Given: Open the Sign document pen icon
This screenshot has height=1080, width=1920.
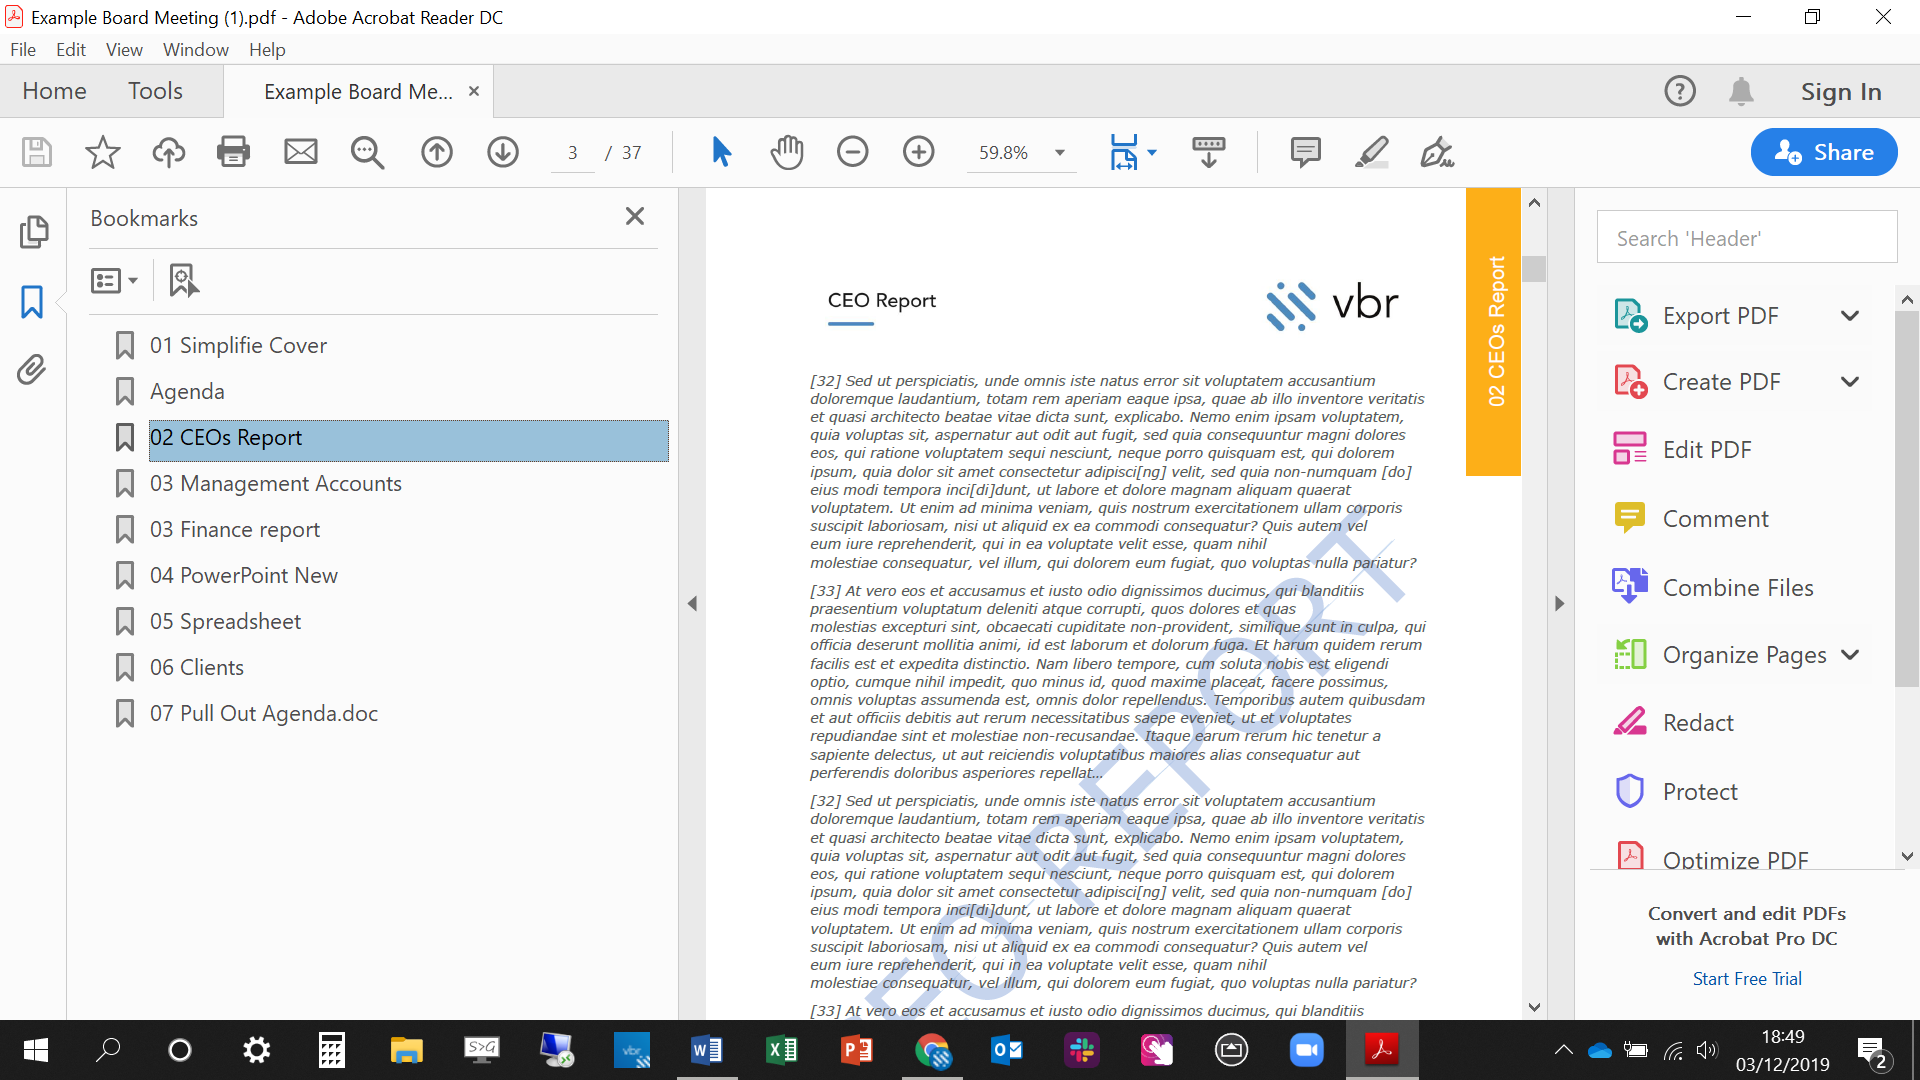Looking at the screenshot, I should (x=1437, y=152).
